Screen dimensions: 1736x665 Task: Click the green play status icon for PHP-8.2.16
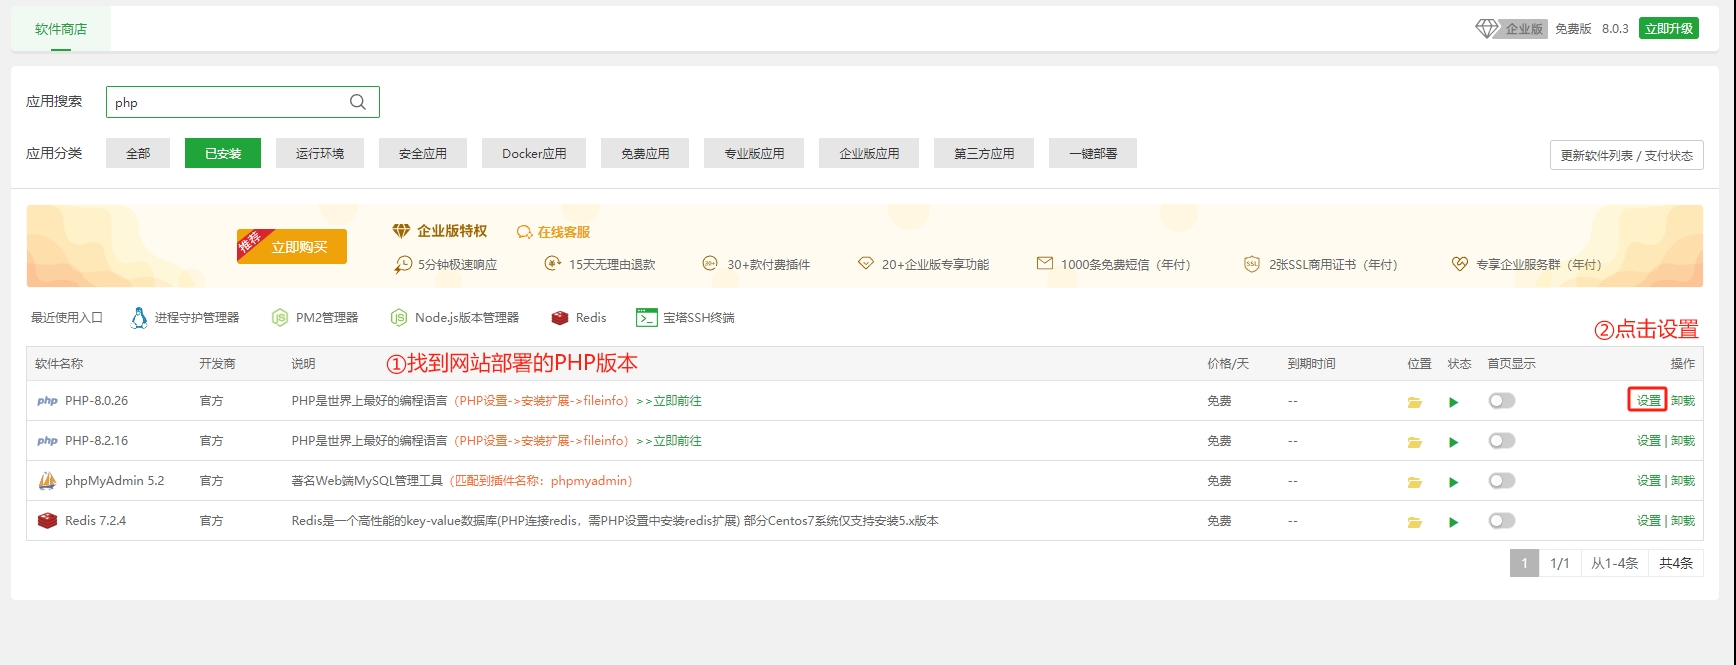1453,442
